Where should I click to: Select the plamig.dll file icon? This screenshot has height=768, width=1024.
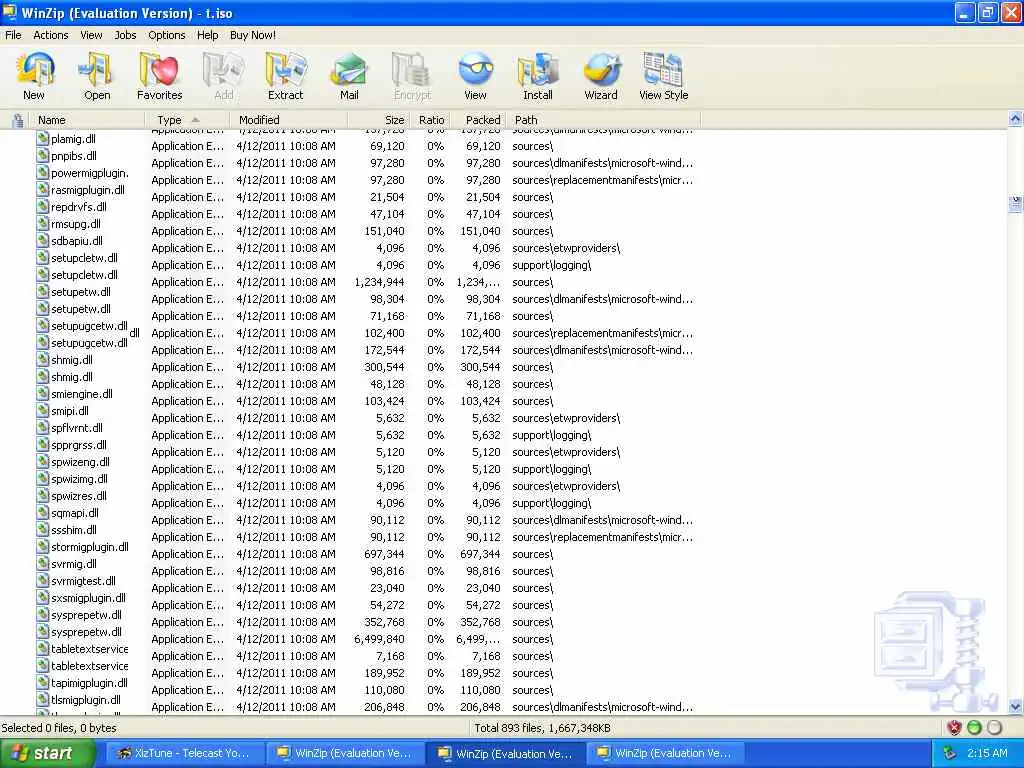(x=43, y=138)
